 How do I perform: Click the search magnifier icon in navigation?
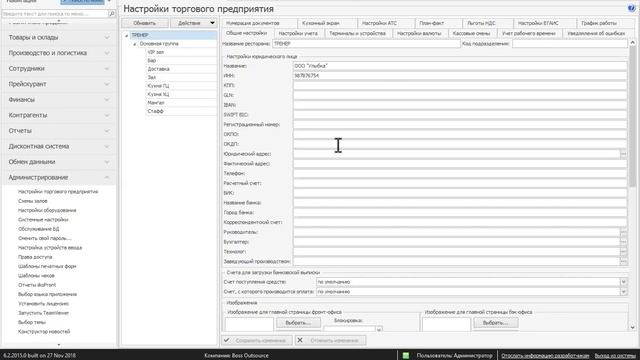pyautogui.click(x=111, y=14)
